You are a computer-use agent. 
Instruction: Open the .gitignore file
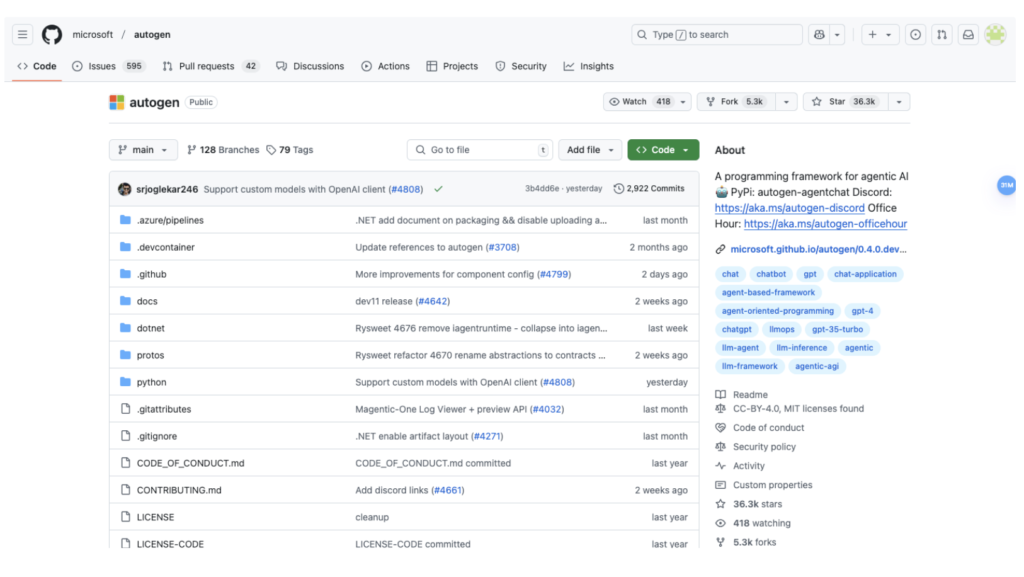pos(157,436)
